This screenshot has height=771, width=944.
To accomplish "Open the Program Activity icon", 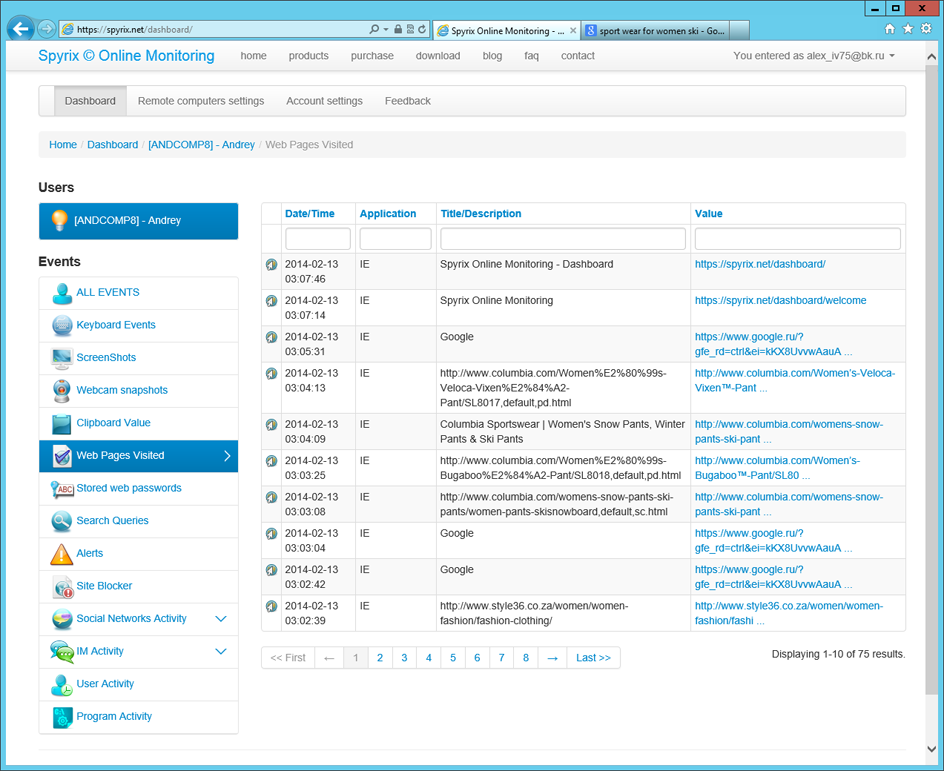I will click(x=62, y=717).
